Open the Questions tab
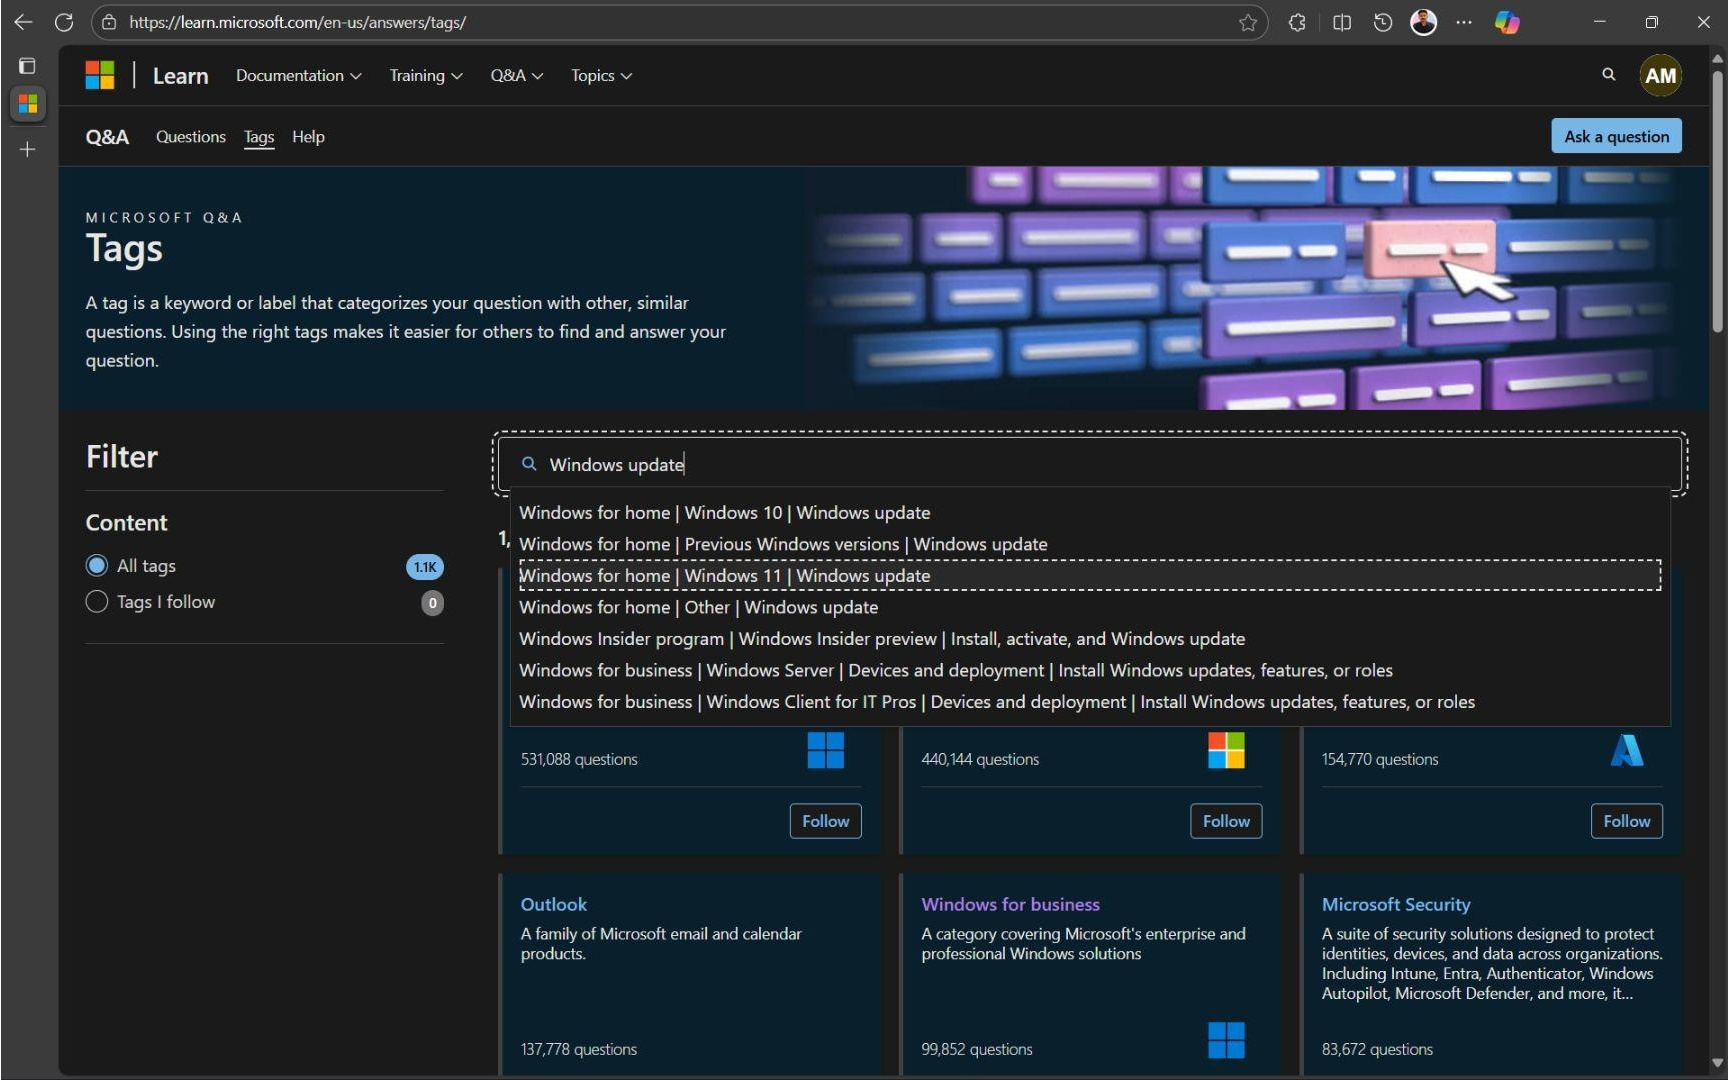The image size is (1728, 1080). pos(191,137)
